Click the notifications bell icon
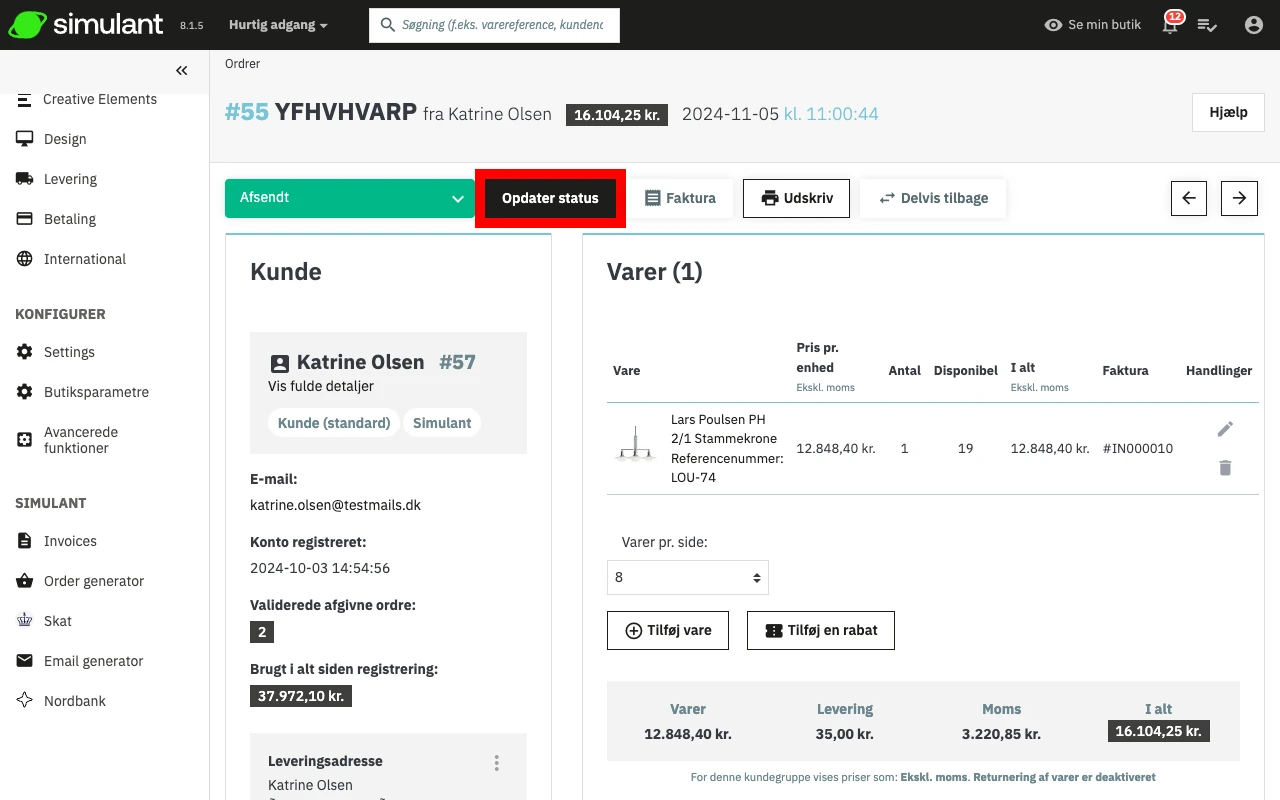This screenshot has width=1280, height=800. [1170, 26]
